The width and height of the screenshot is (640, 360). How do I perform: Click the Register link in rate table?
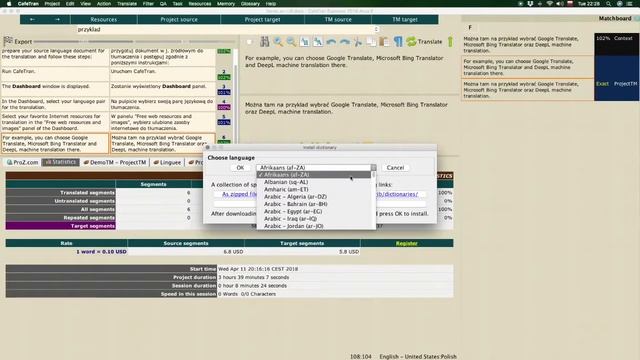pyautogui.click(x=407, y=243)
